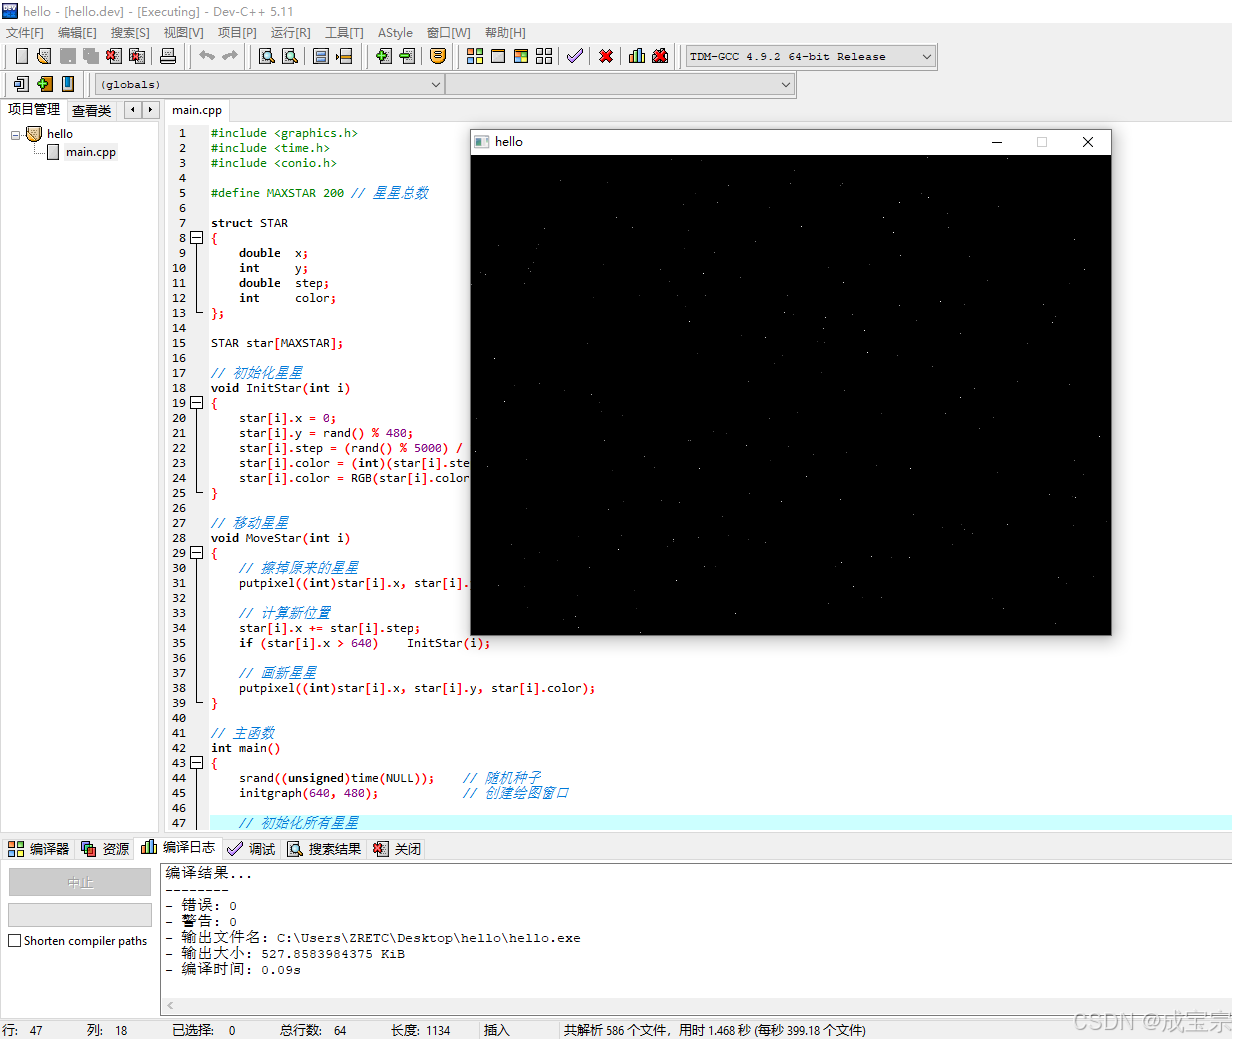
Task: Click the 关闭 bottom panel tab
Action: pos(398,849)
